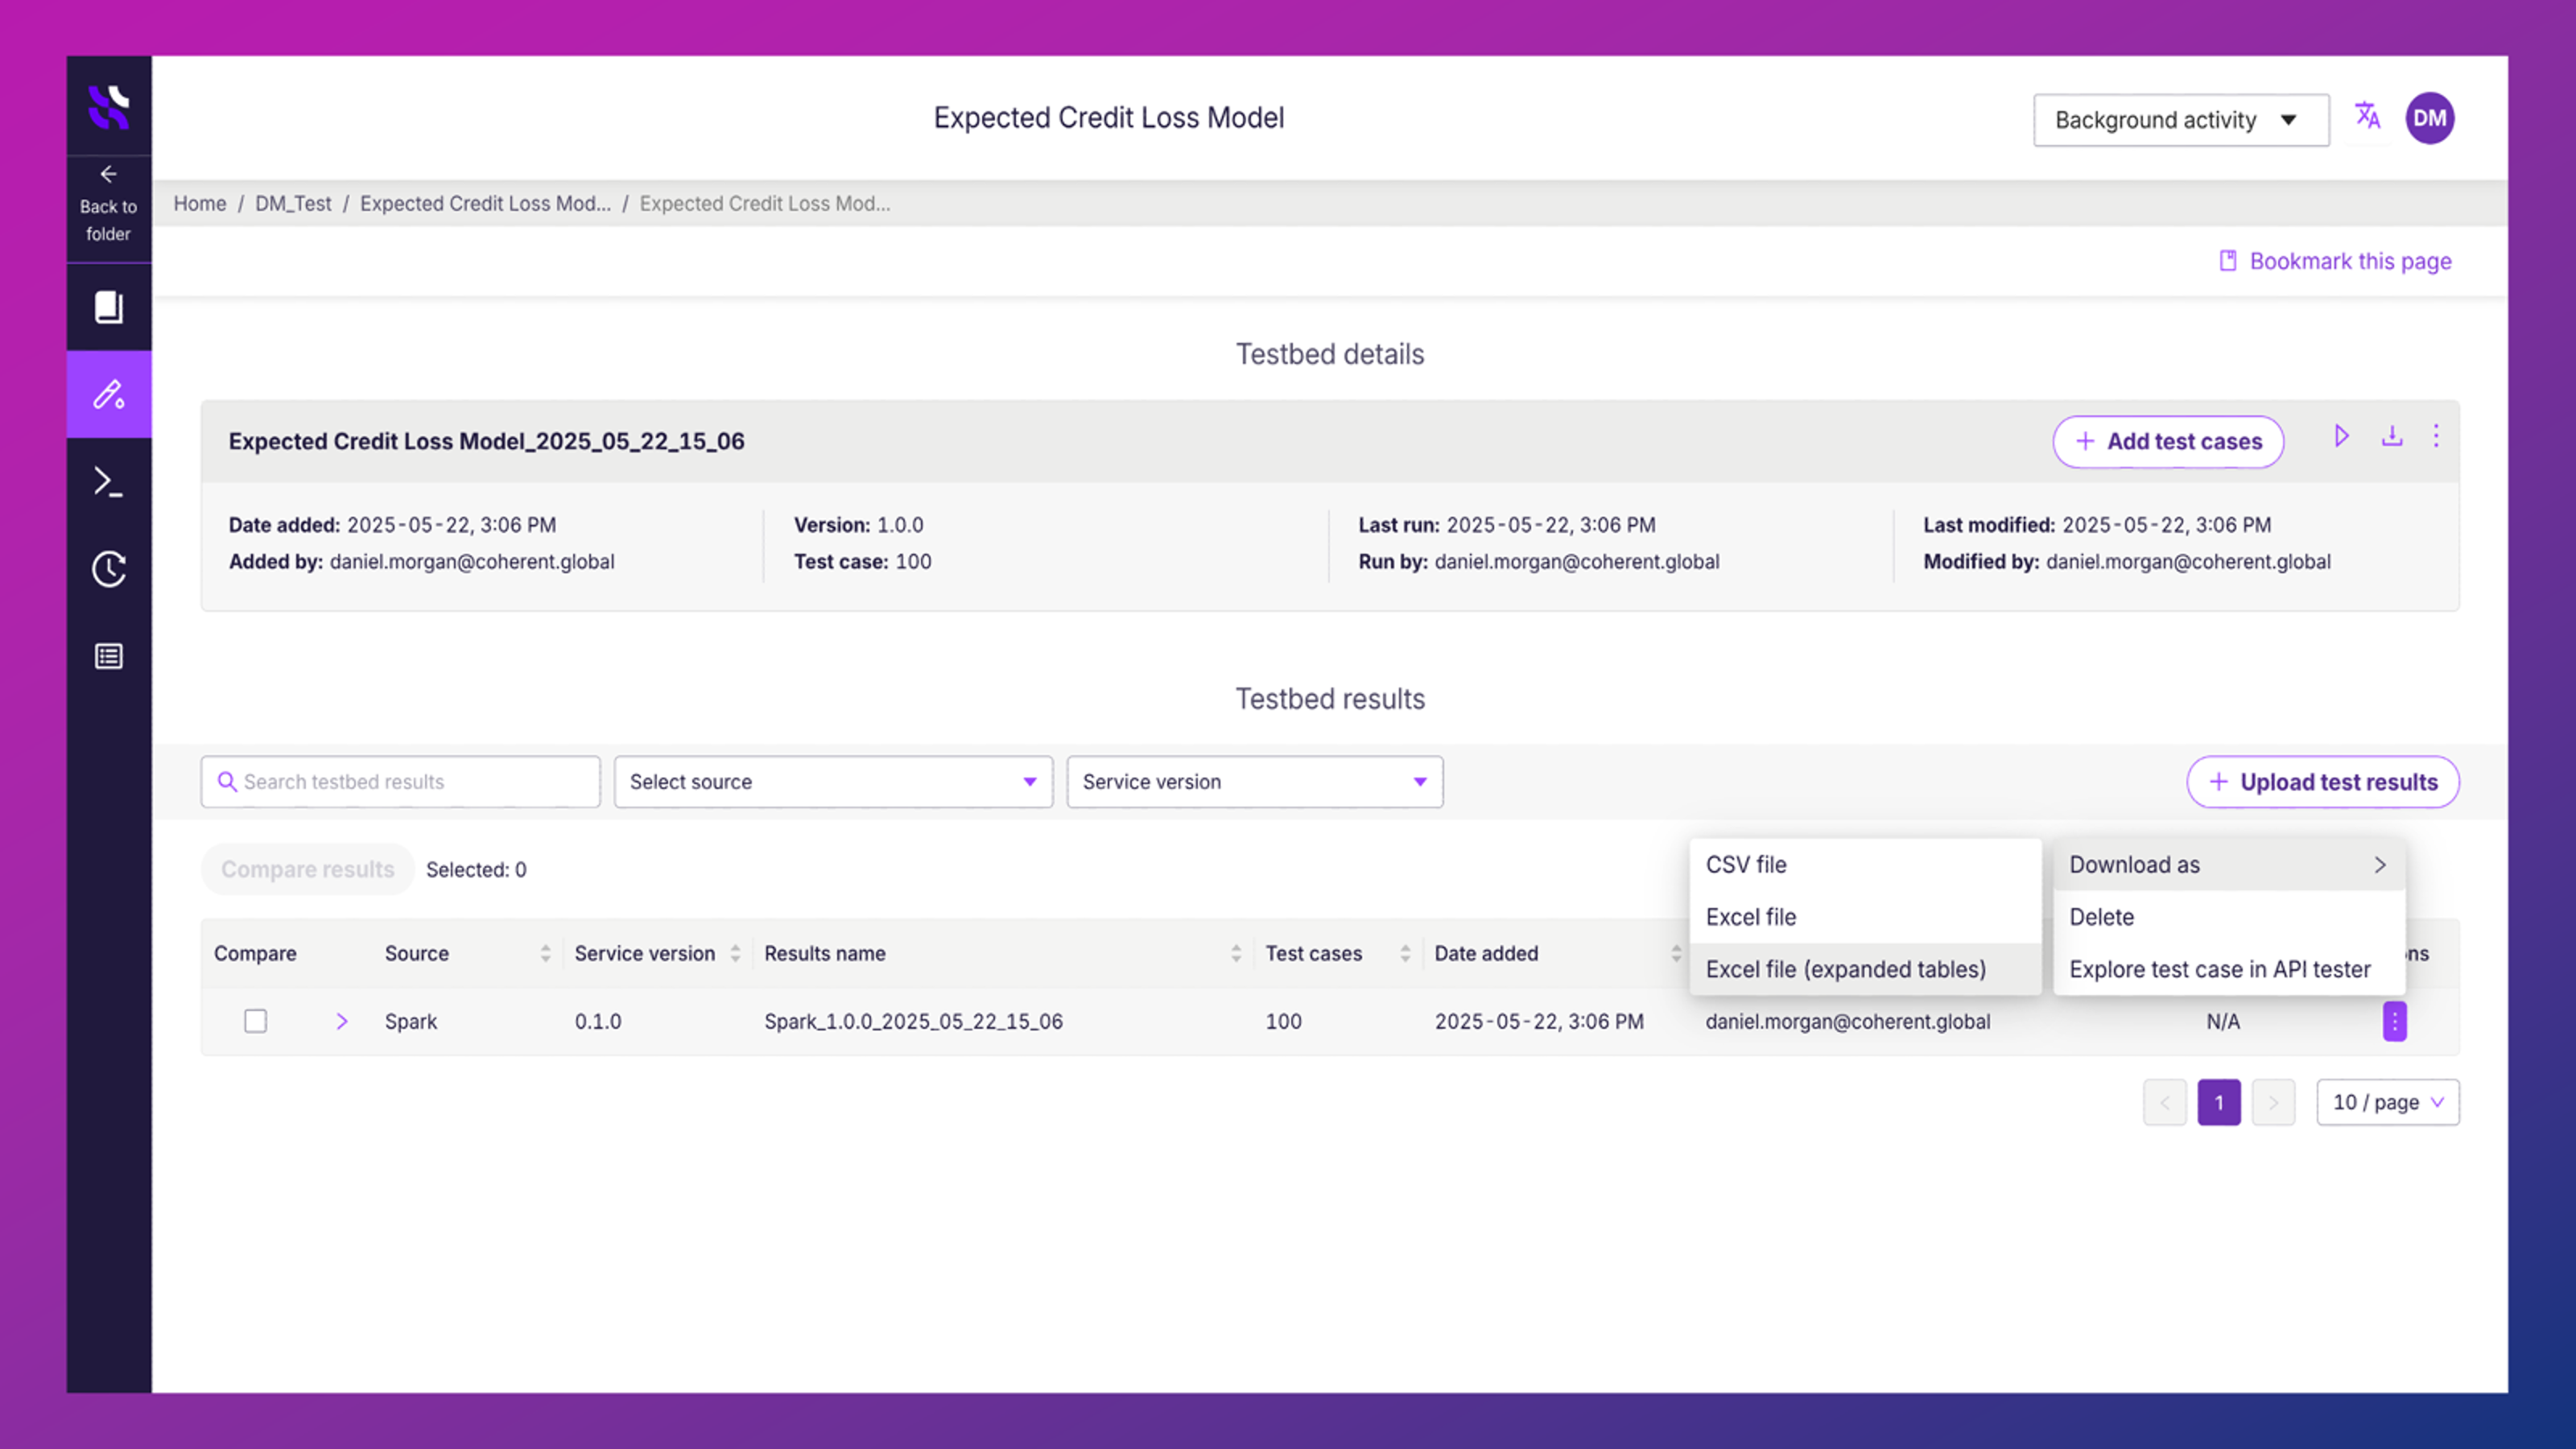Open the Service version filter dropdown
The width and height of the screenshot is (2576, 1449).
coord(1254,781)
